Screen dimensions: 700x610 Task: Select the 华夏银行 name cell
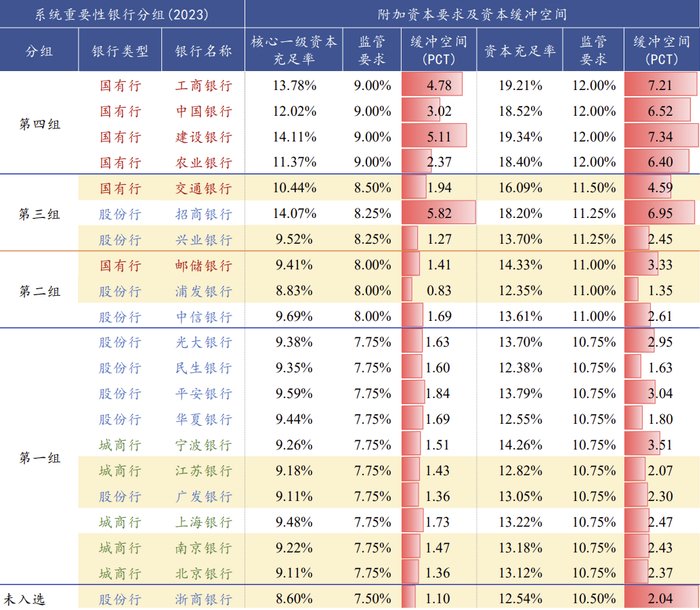pos(204,419)
